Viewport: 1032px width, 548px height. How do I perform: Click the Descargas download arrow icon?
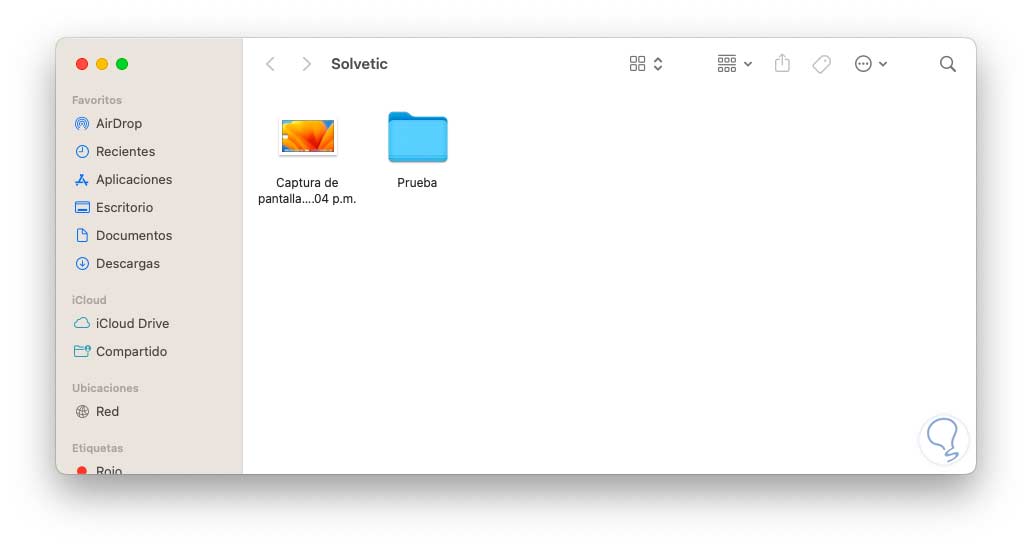coord(82,263)
